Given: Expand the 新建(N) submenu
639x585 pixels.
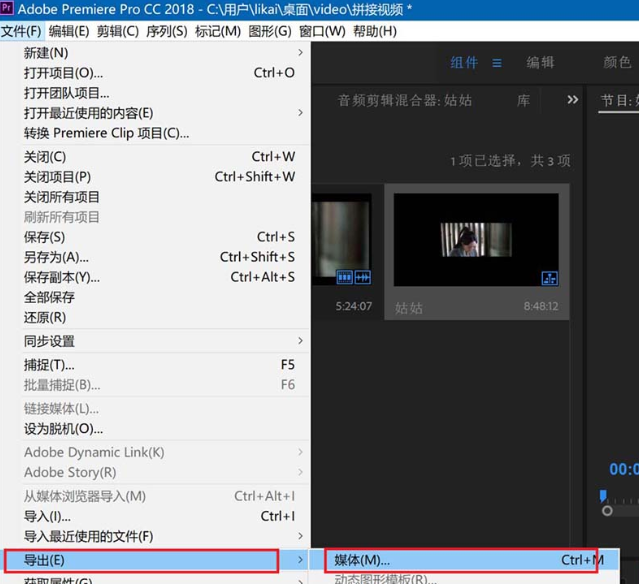Looking at the screenshot, I should click(x=155, y=53).
